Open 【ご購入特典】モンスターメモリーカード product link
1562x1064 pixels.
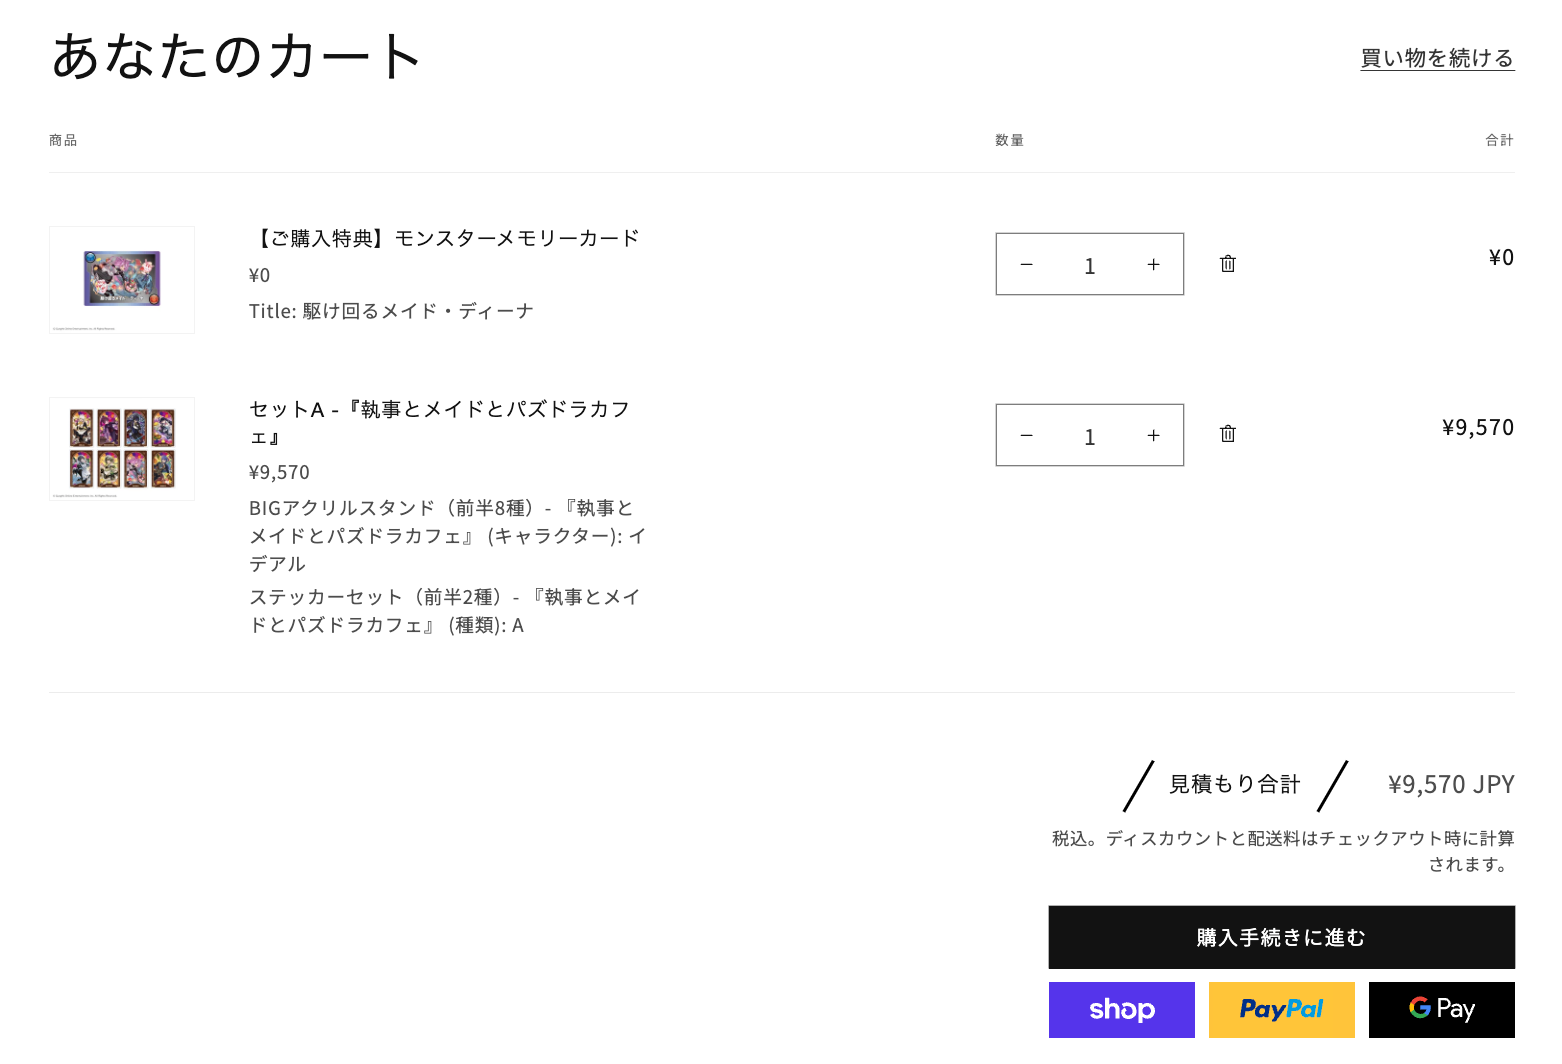coord(445,238)
